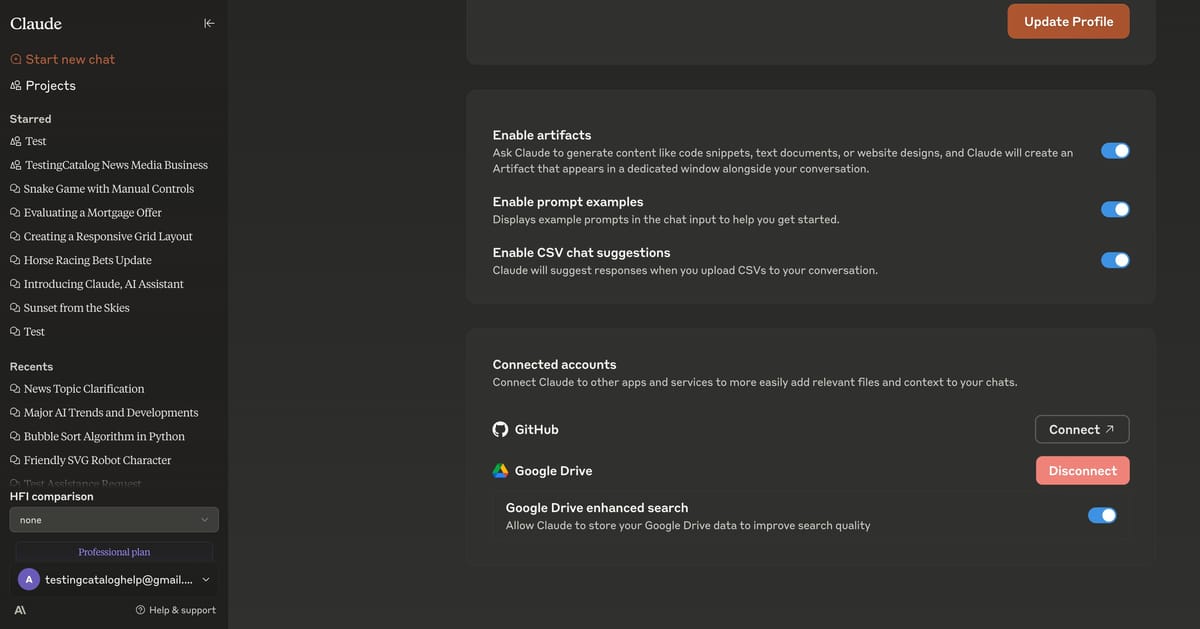Click the Professional plan label
Viewport: 1200px width, 629px height.
click(x=114, y=551)
